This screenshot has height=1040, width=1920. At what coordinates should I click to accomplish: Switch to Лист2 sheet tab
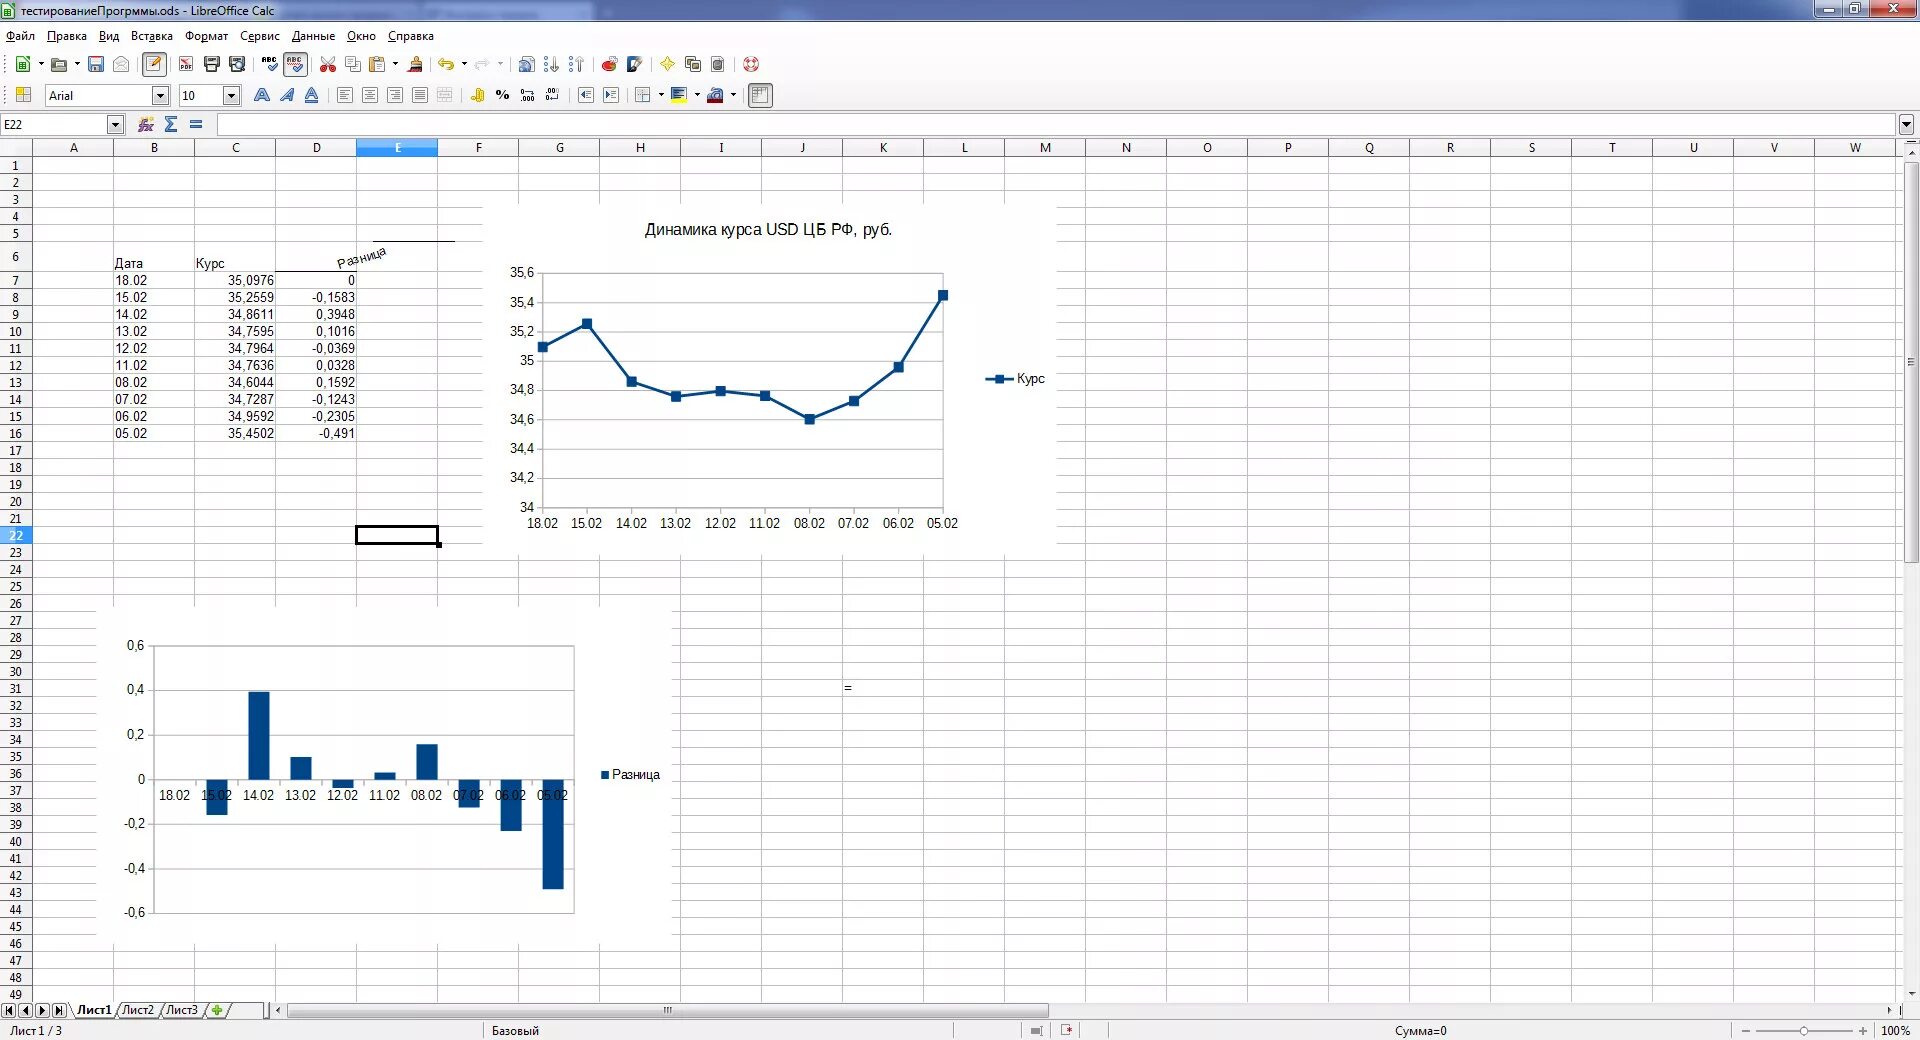pyautogui.click(x=138, y=1010)
